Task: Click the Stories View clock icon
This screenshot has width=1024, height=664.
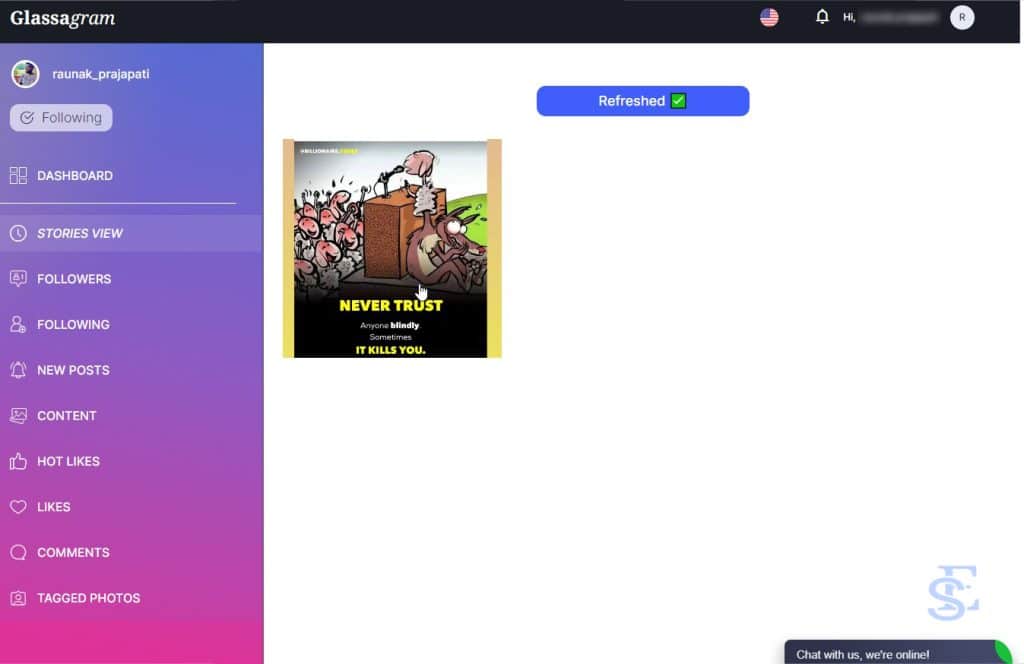Action: click(x=18, y=233)
